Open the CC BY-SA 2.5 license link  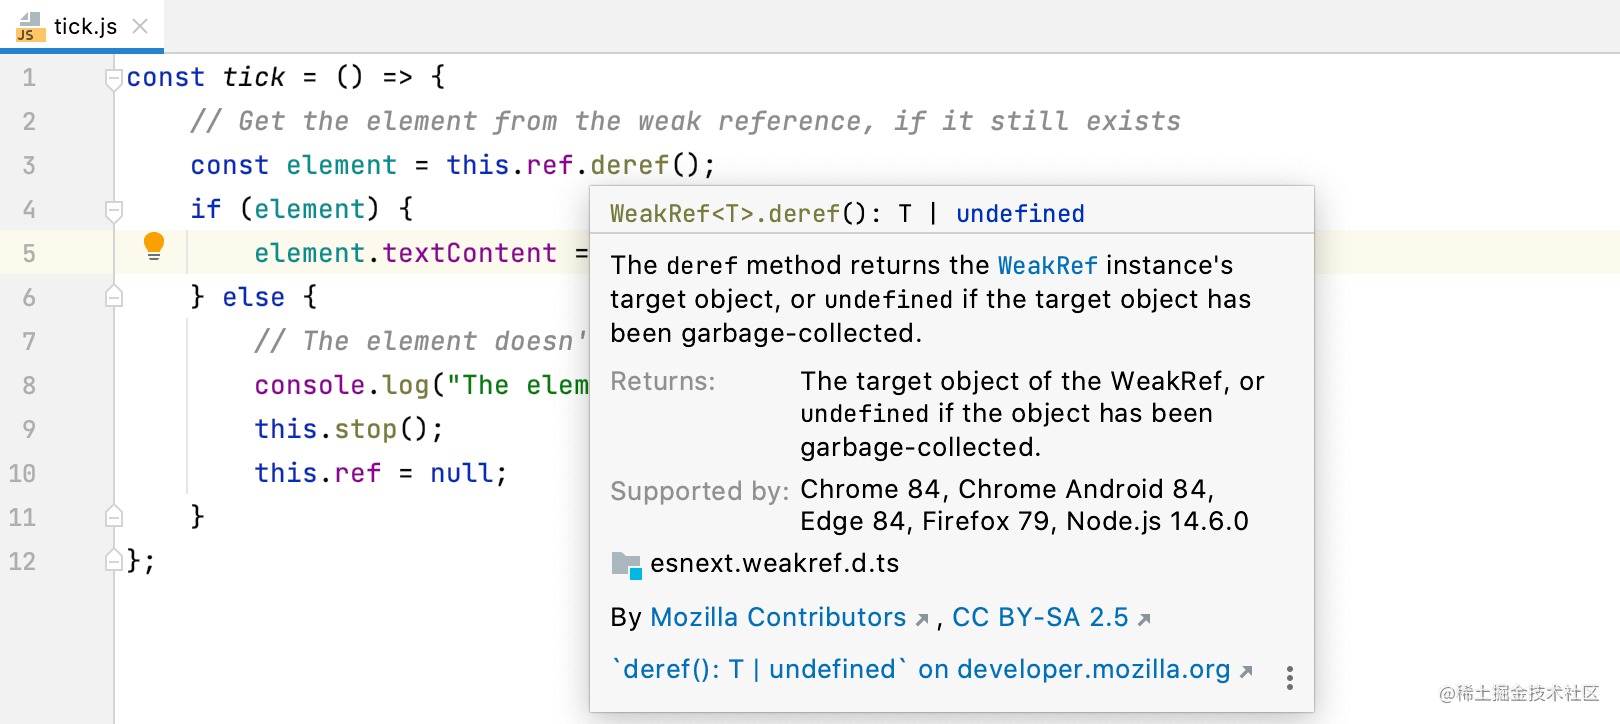coord(1039,617)
